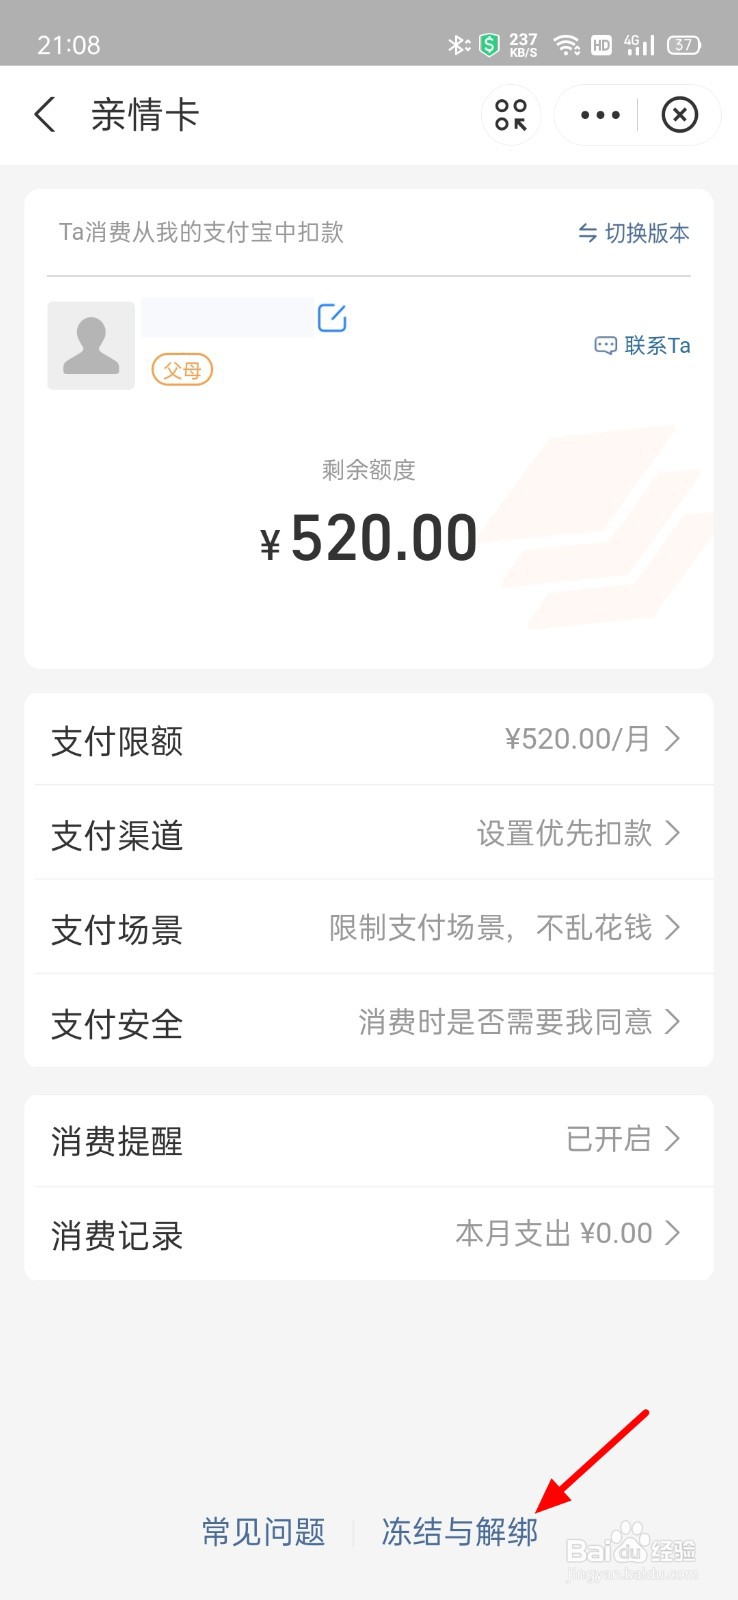The image size is (738, 1600).
Task: Tap the edit nickname pencil icon
Action: pos(332,318)
